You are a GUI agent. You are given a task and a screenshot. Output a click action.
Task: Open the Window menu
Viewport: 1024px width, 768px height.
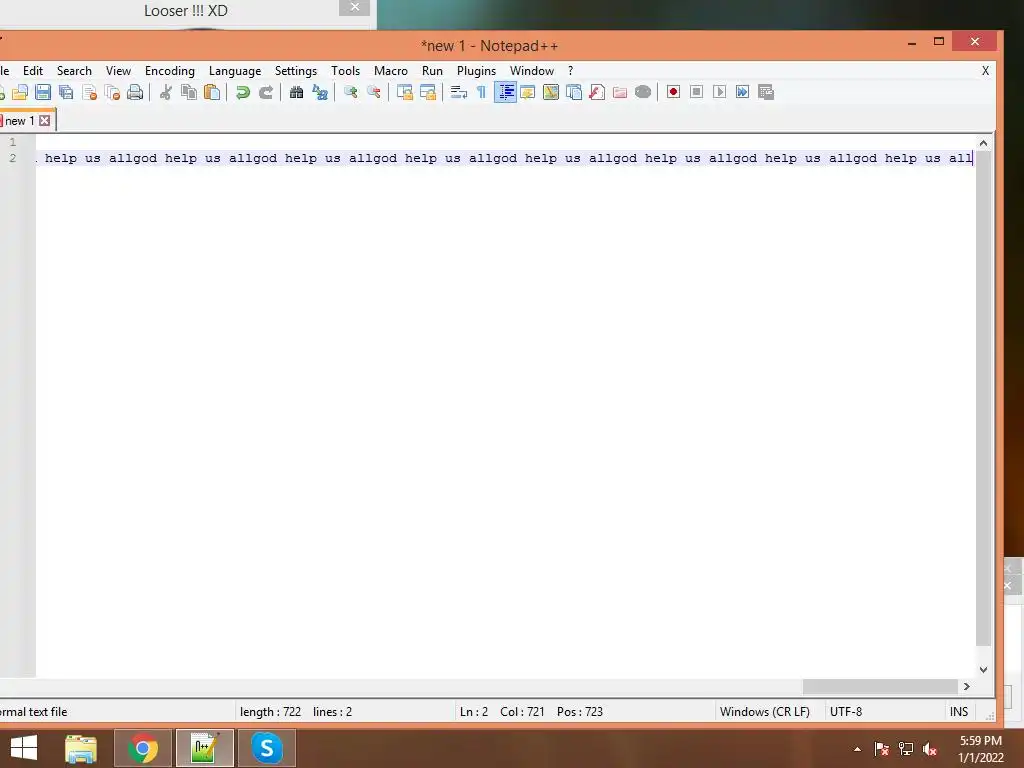click(x=532, y=71)
